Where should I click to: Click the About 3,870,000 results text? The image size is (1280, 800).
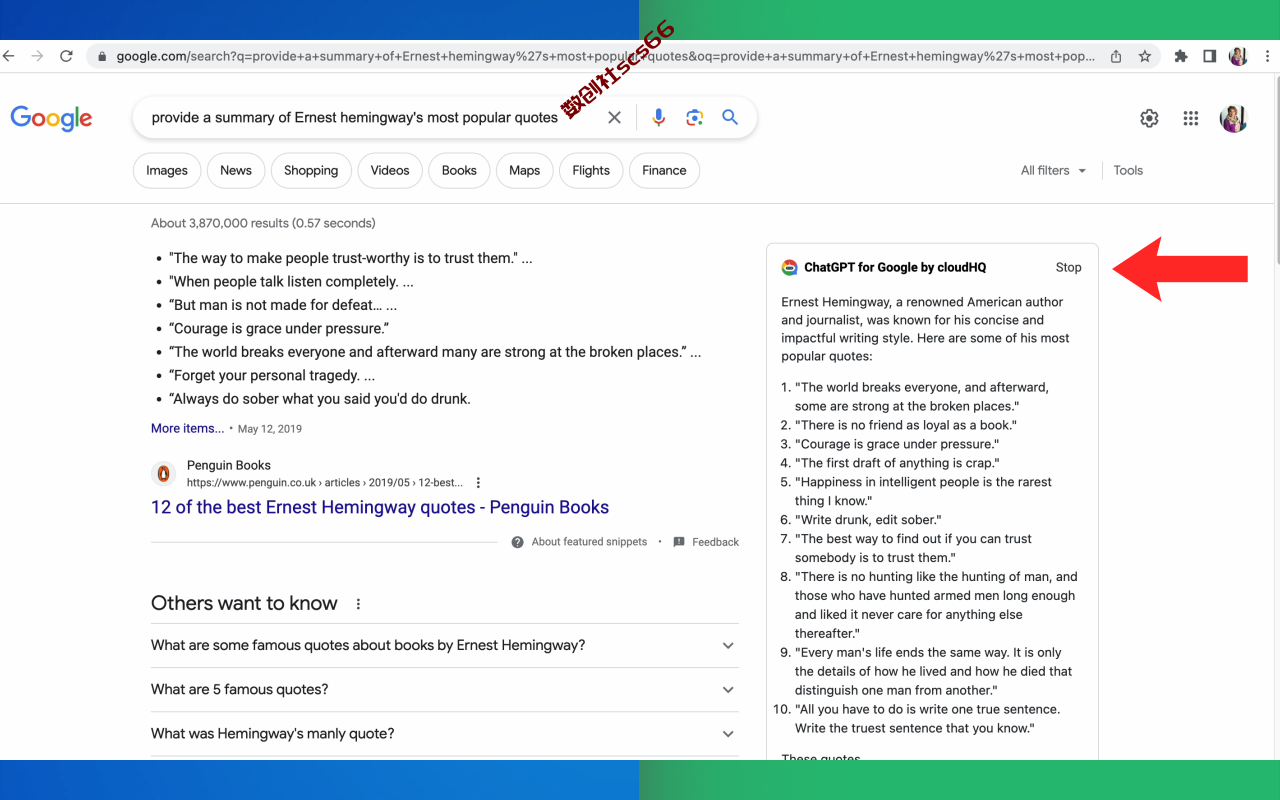(263, 223)
